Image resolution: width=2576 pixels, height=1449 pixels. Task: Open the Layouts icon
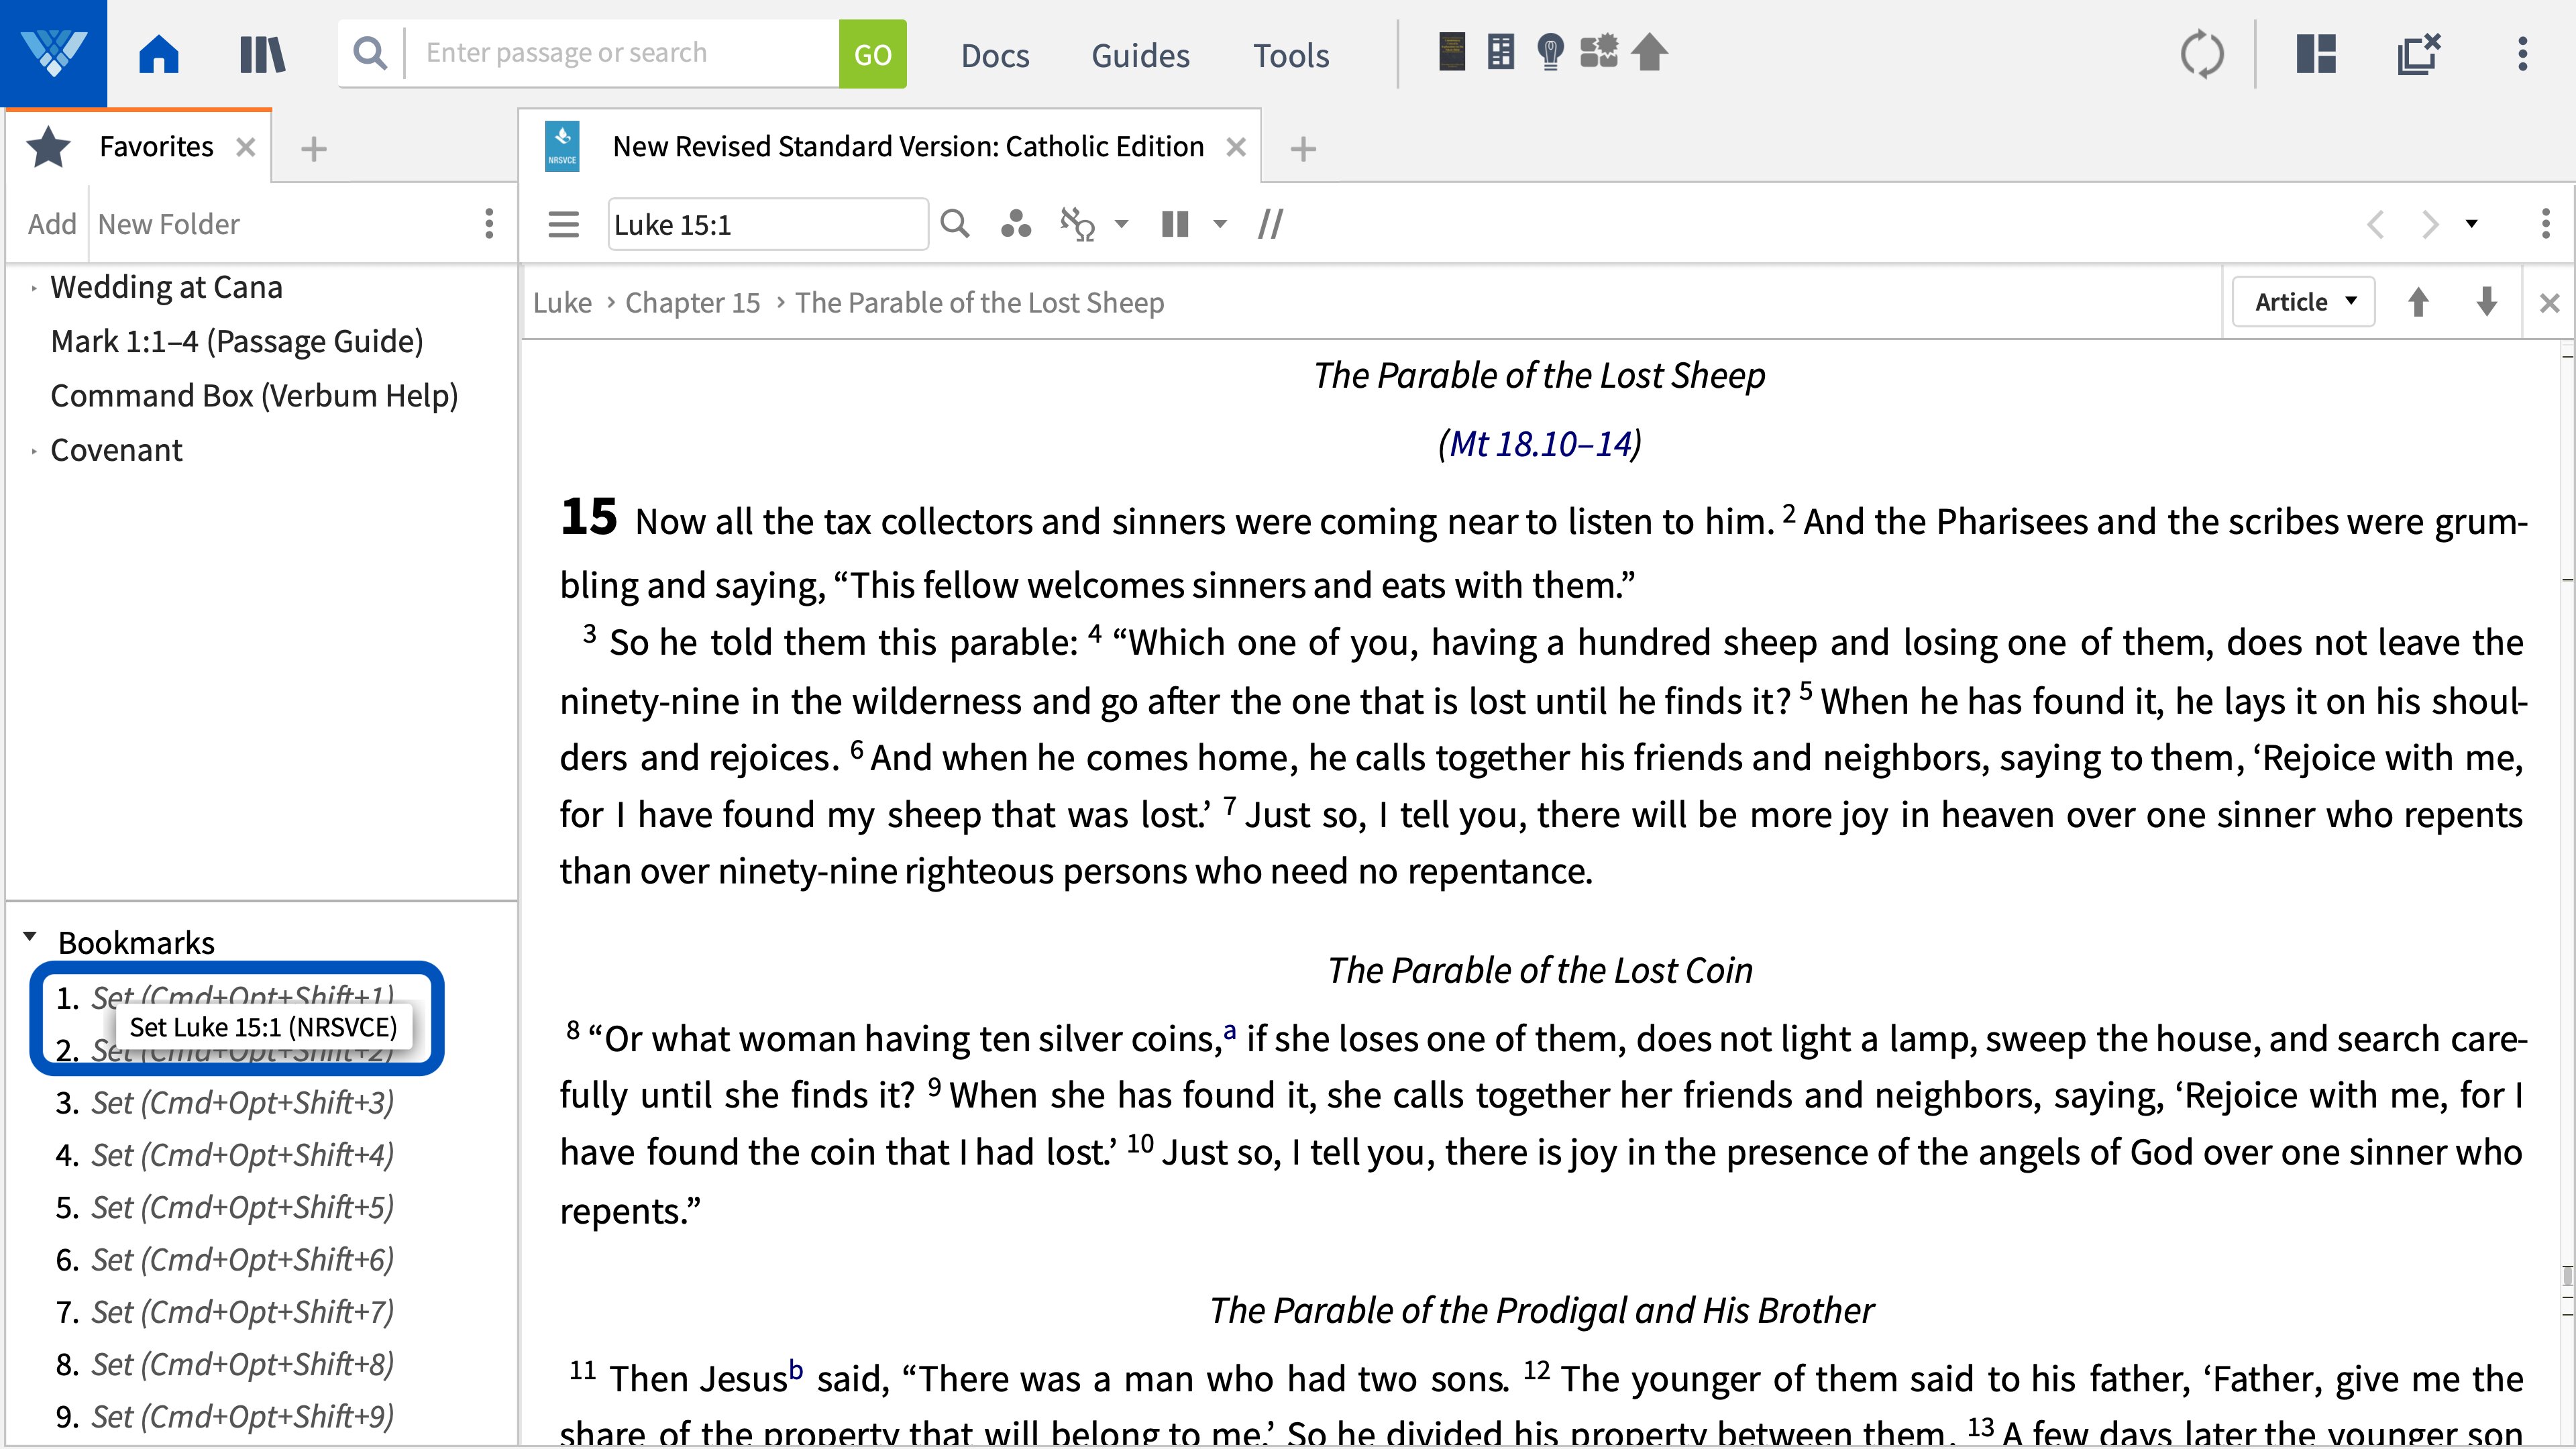point(2316,54)
